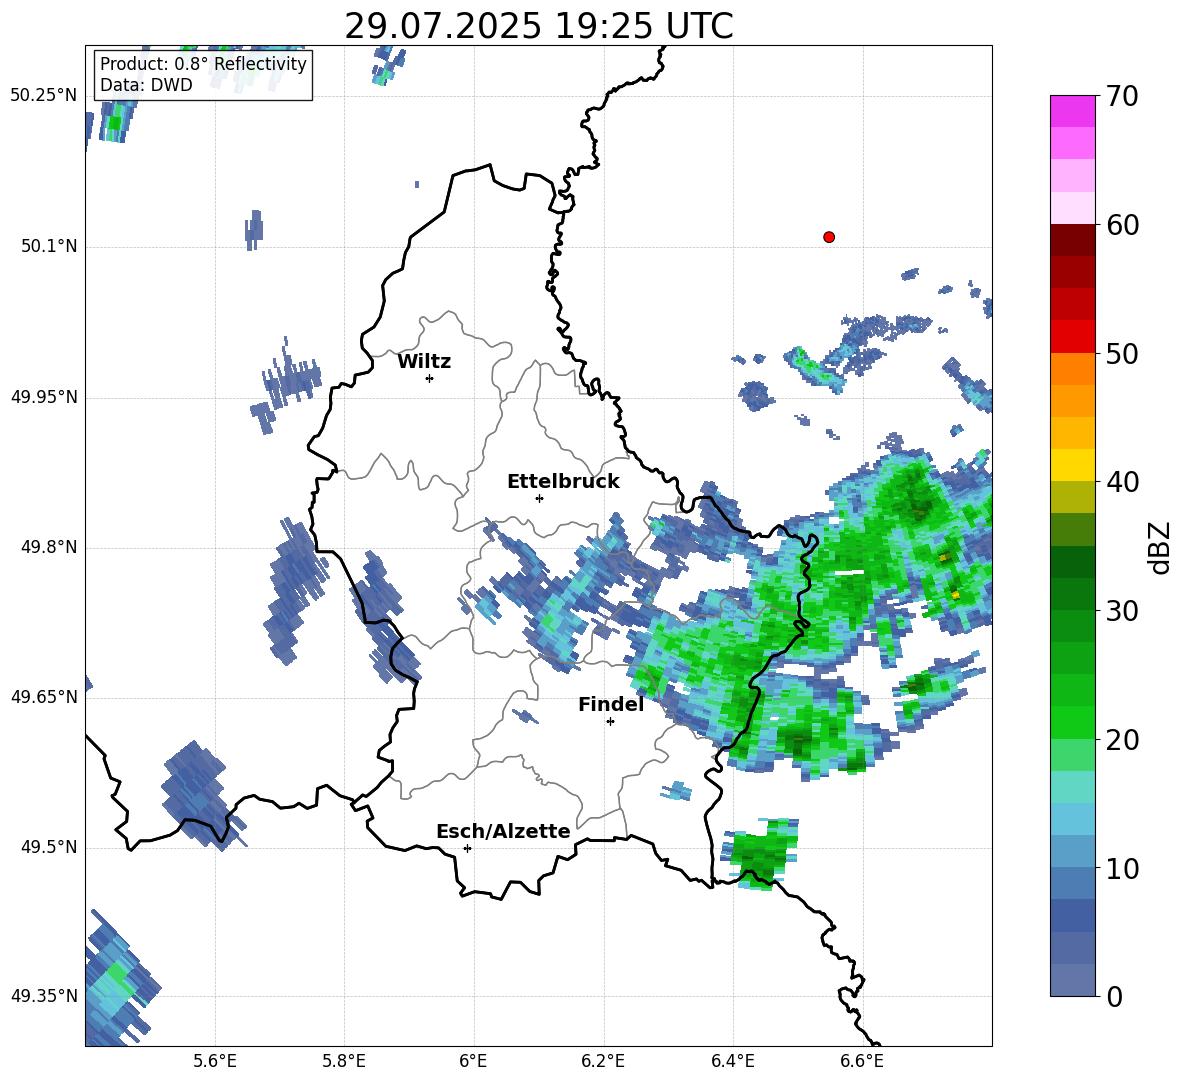This screenshot has width=1184, height=1081.
Task: Click the 49.5°N latitude label
Action: (49, 847)
